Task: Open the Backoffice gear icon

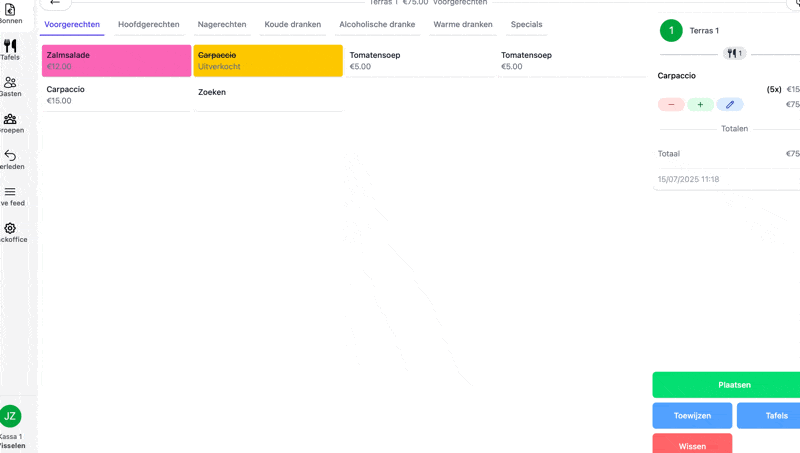Action: (x=10, y=229)
